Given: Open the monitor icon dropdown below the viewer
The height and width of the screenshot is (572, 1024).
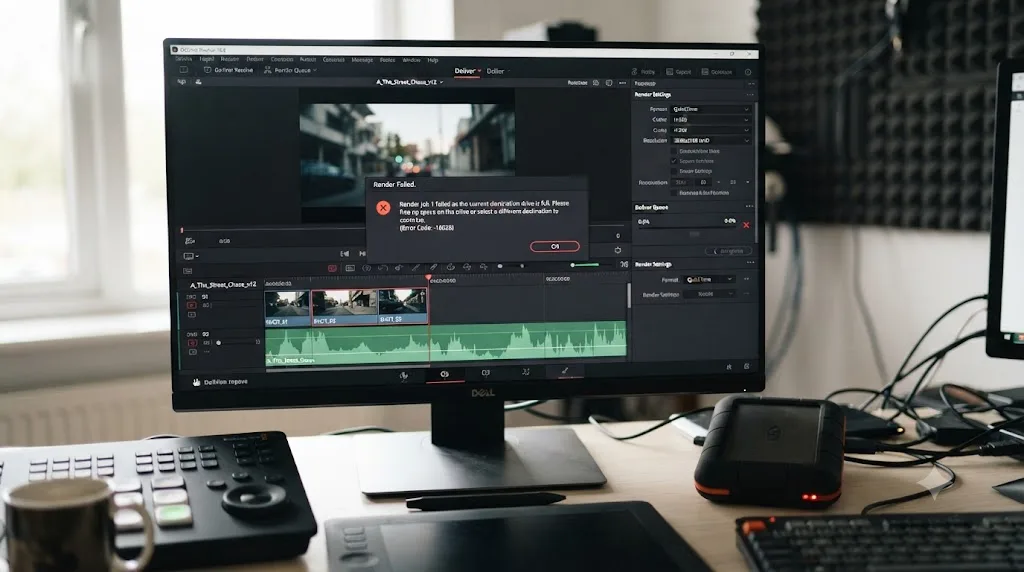Looking at the screenshot, I should (x=191, y=257).
